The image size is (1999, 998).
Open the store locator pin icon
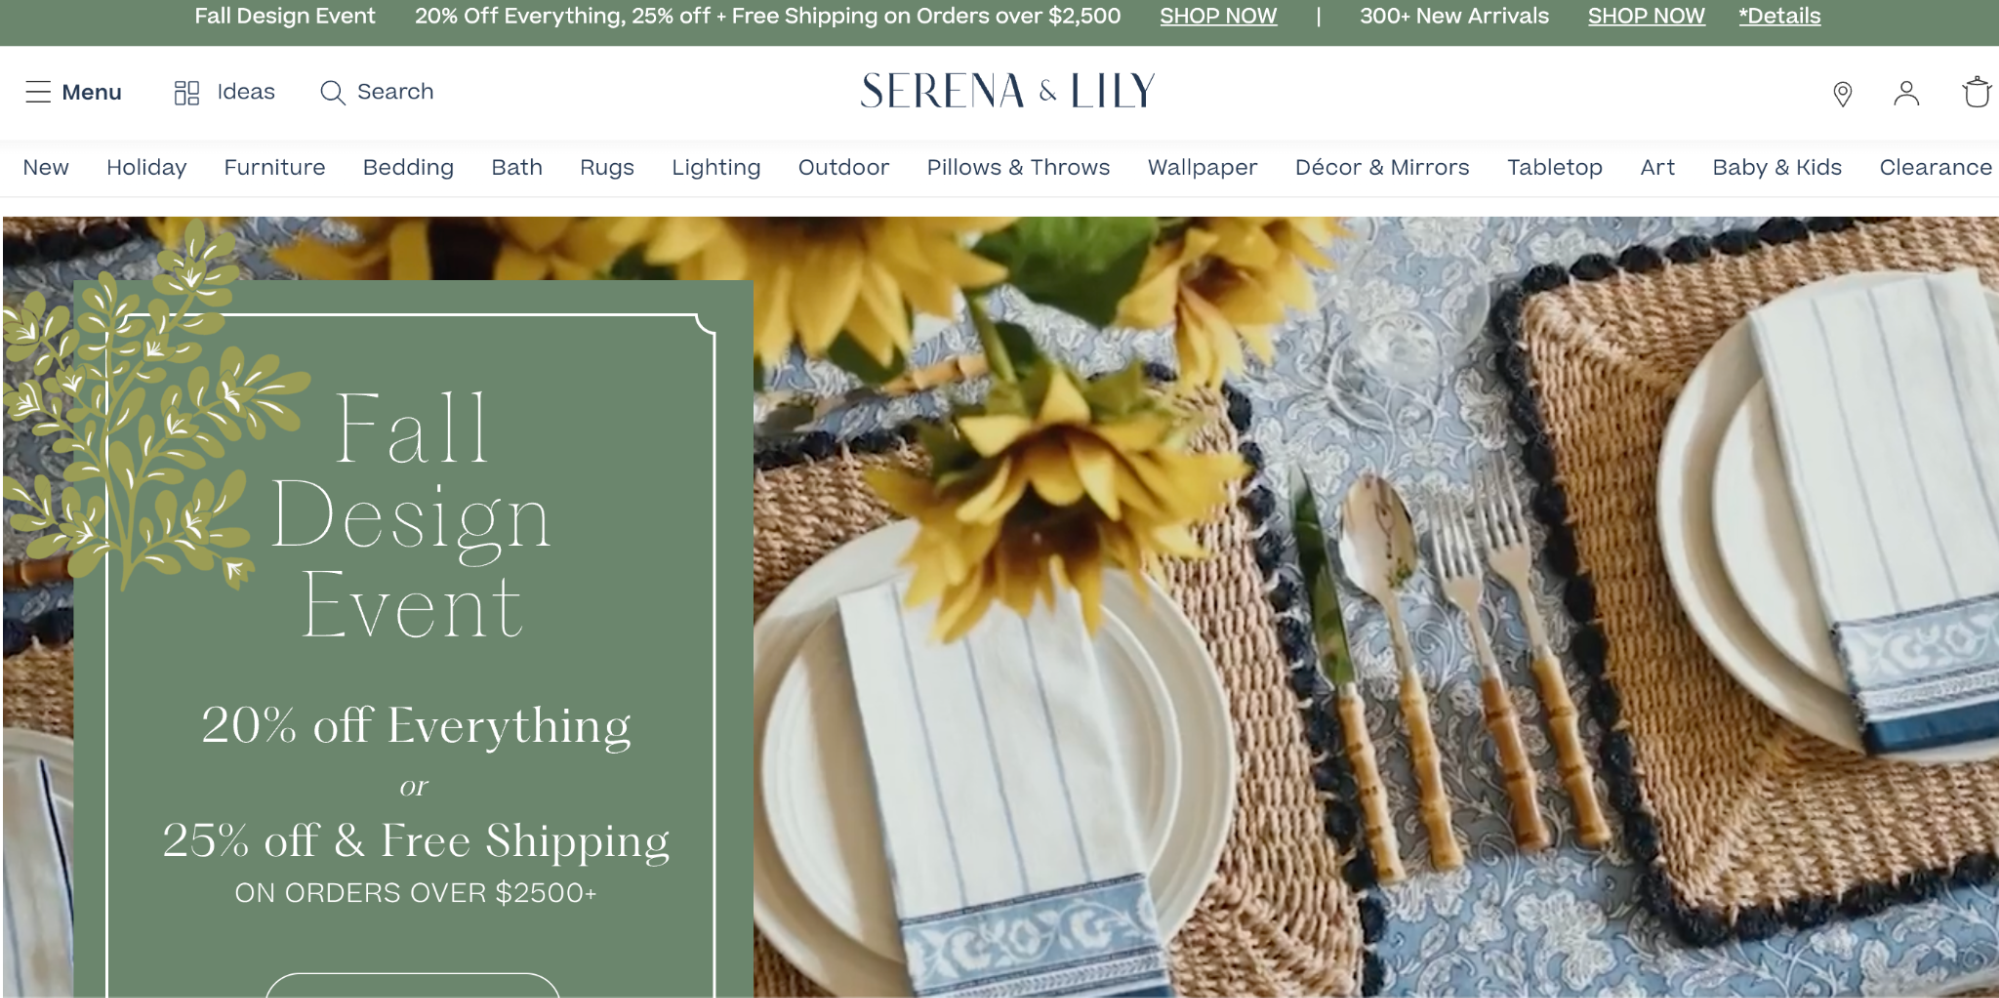click(1842, 94)
